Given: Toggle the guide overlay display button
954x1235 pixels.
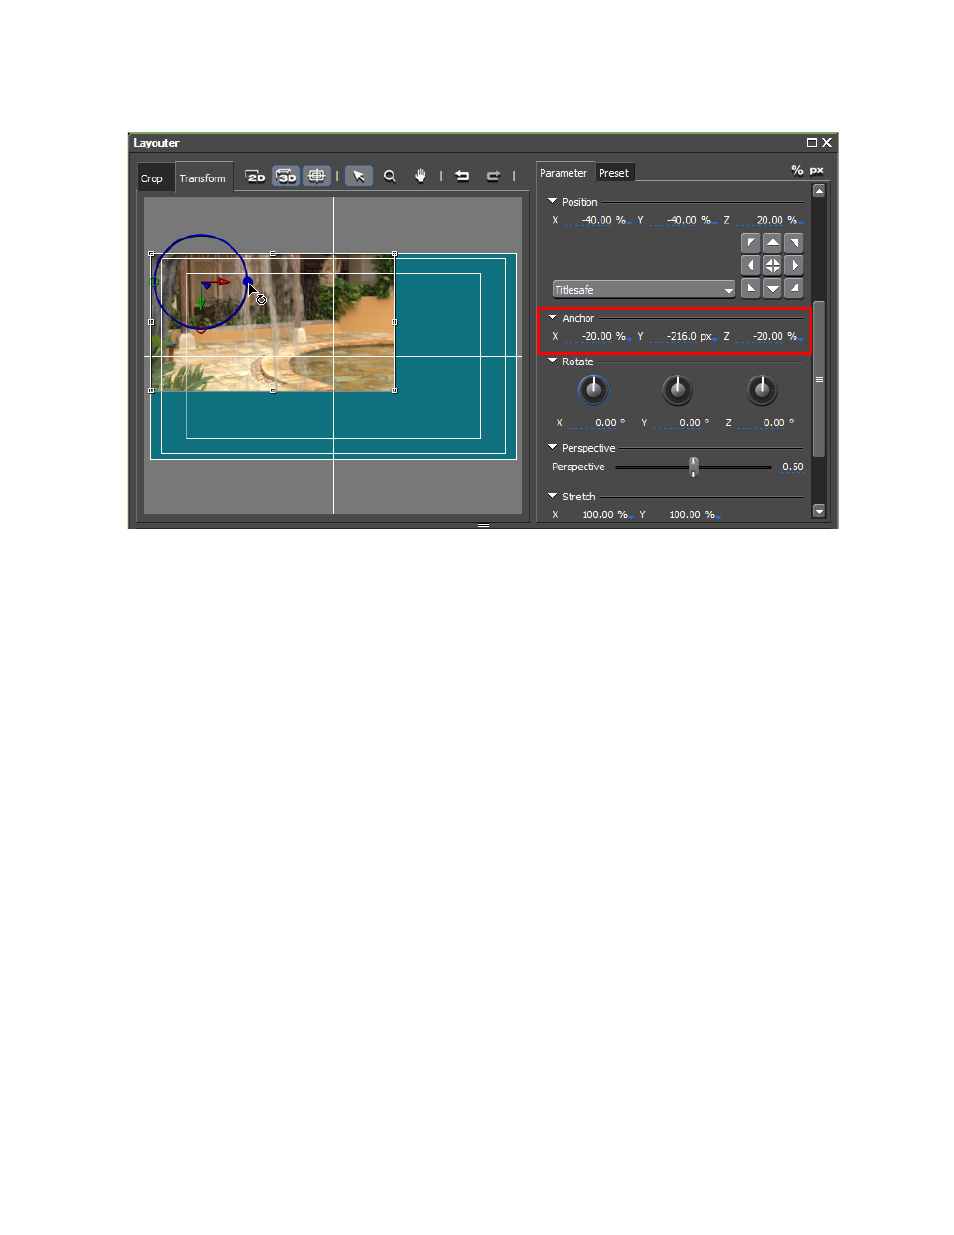Looking at the screenshot, I should pyautogui.click(x=317, y=176).
